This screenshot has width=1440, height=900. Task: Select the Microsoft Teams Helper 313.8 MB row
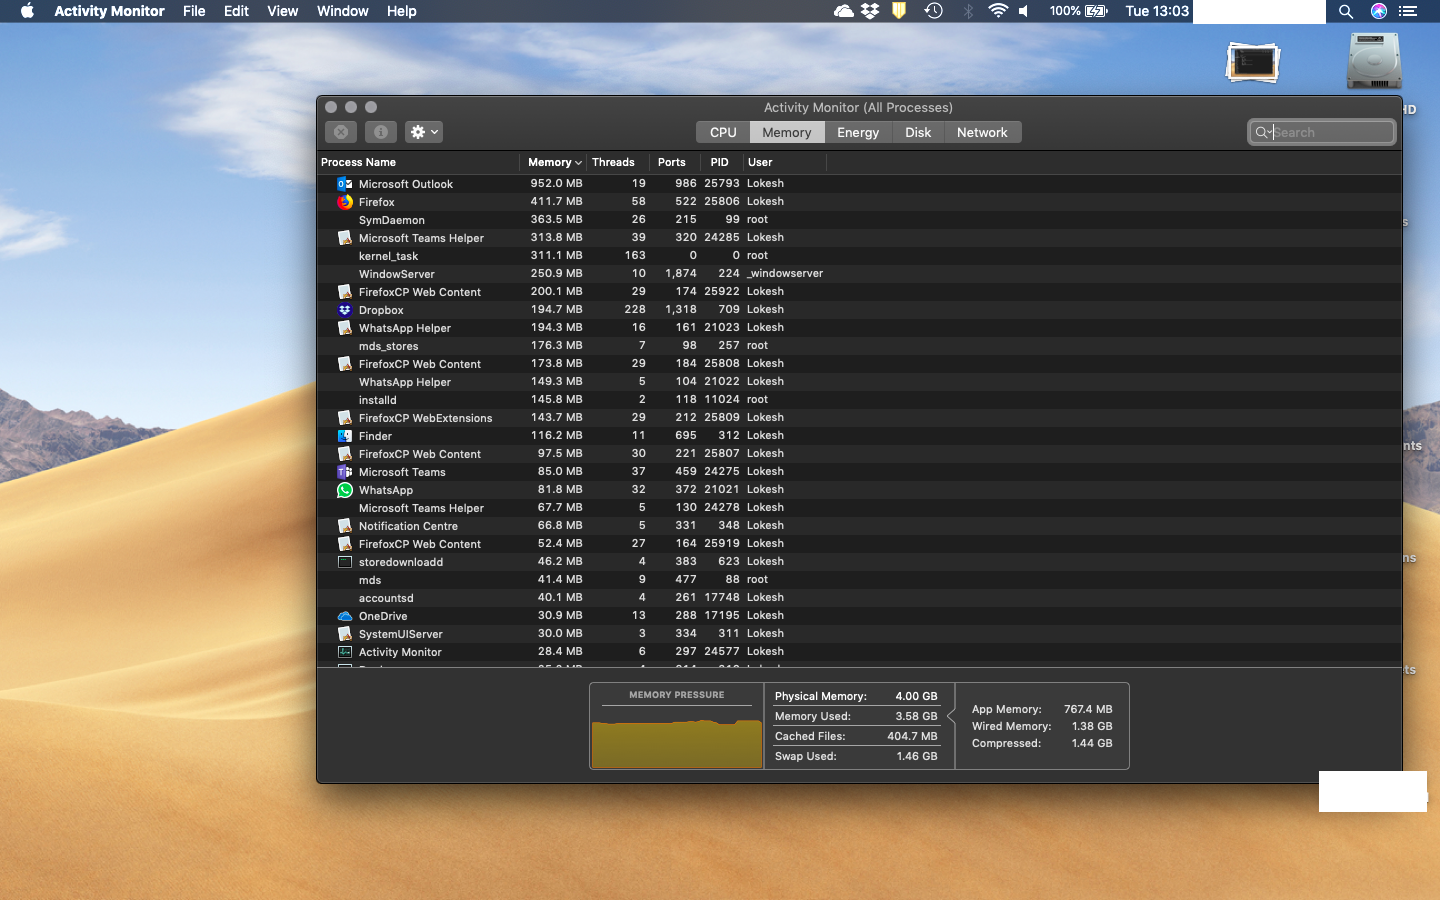point(859,238)
